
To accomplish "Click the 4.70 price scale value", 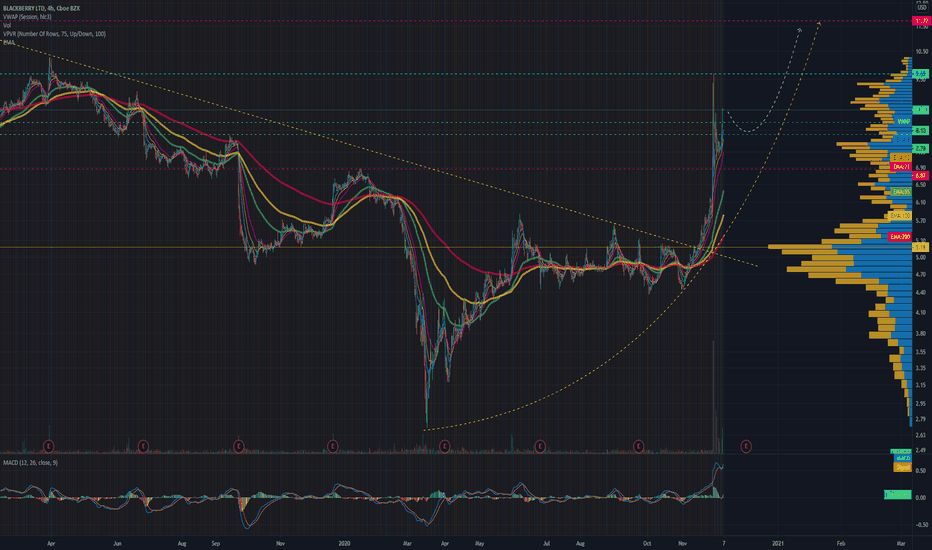I will (921, 275).
